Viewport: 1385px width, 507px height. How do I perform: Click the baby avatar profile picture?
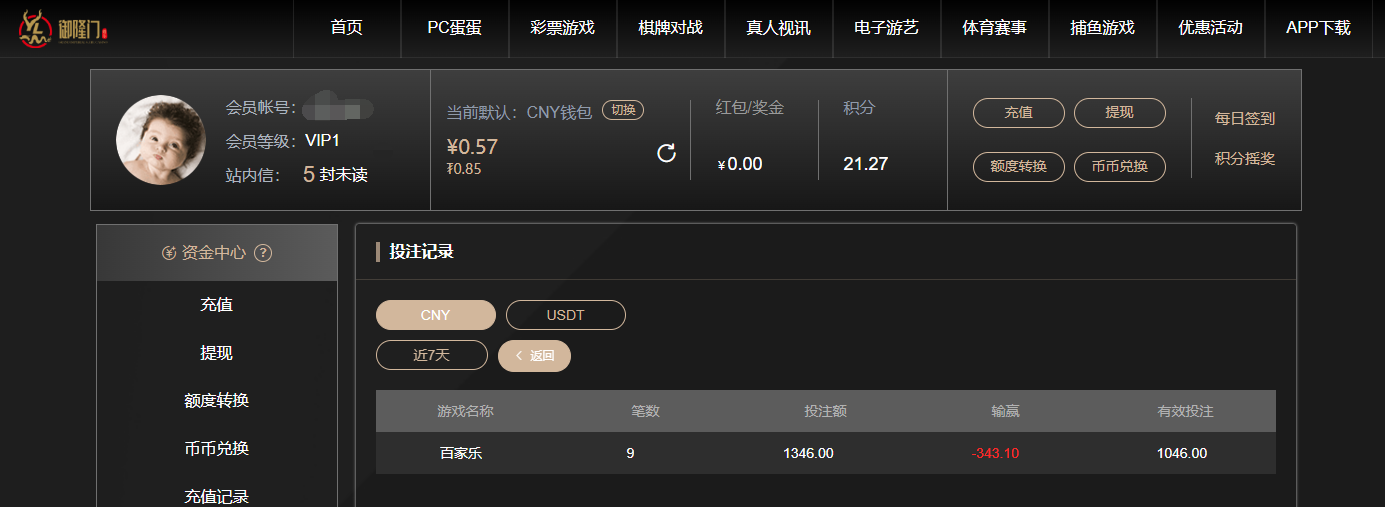161,140
